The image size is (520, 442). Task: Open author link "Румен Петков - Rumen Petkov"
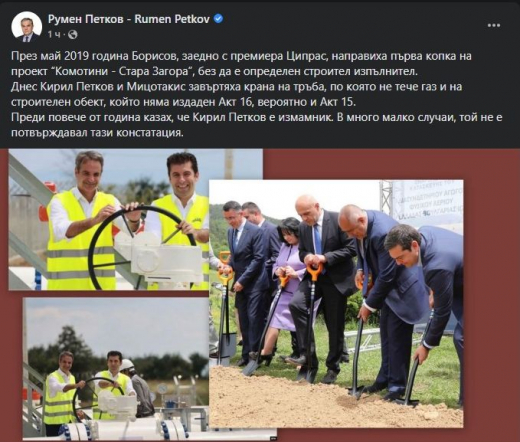click(x=129, y=19)
